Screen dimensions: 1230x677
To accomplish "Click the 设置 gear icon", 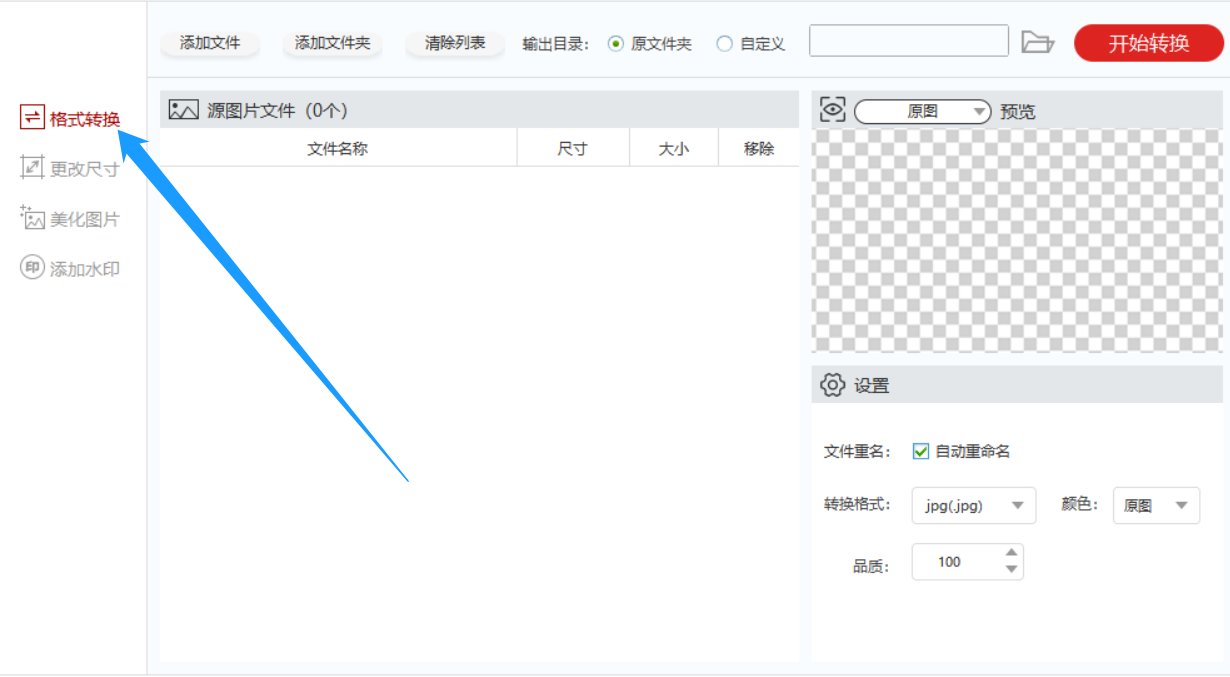I will (x=833, y=384).
